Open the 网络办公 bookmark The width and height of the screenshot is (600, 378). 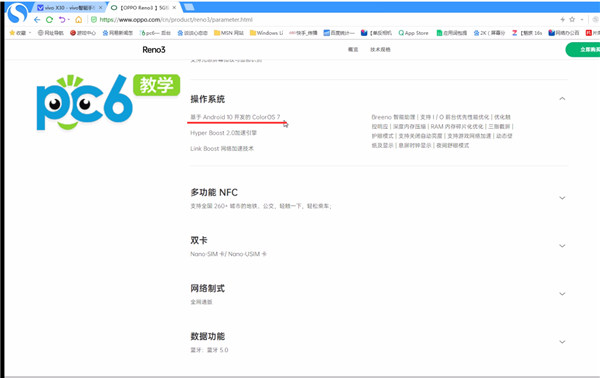[x=564, y=33]
